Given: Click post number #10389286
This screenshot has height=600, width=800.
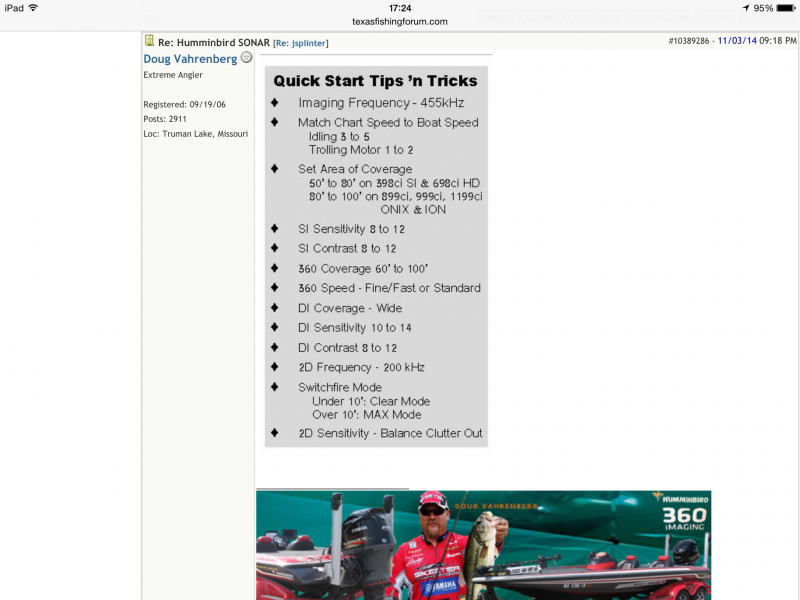Looking at the screenshot, I should pos(689,41).
